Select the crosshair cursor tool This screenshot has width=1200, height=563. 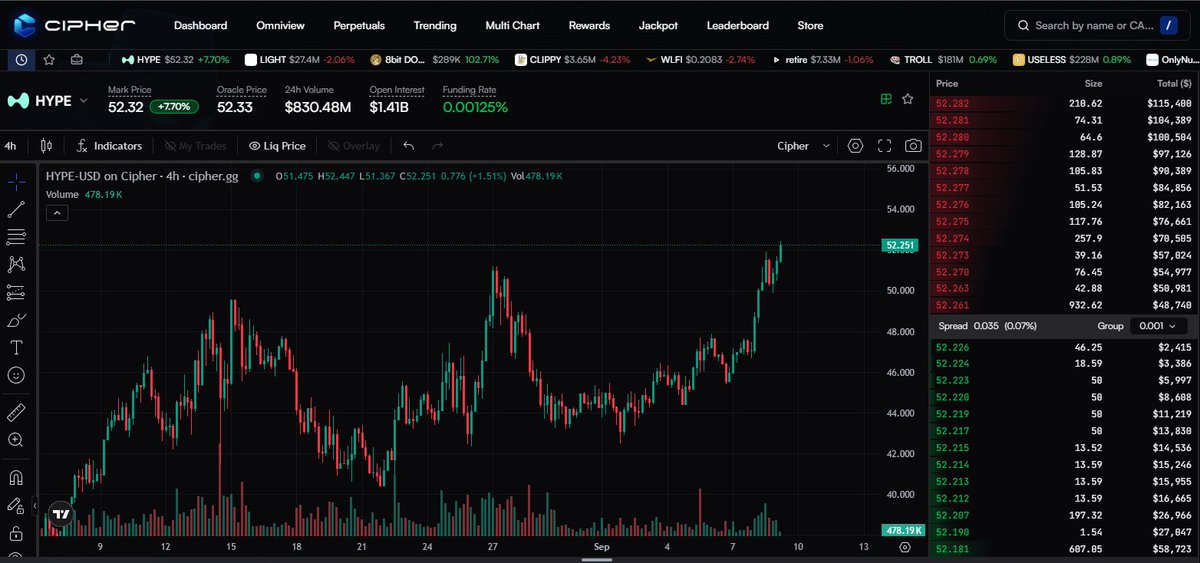pyautogui.click(x=16, y=182)
